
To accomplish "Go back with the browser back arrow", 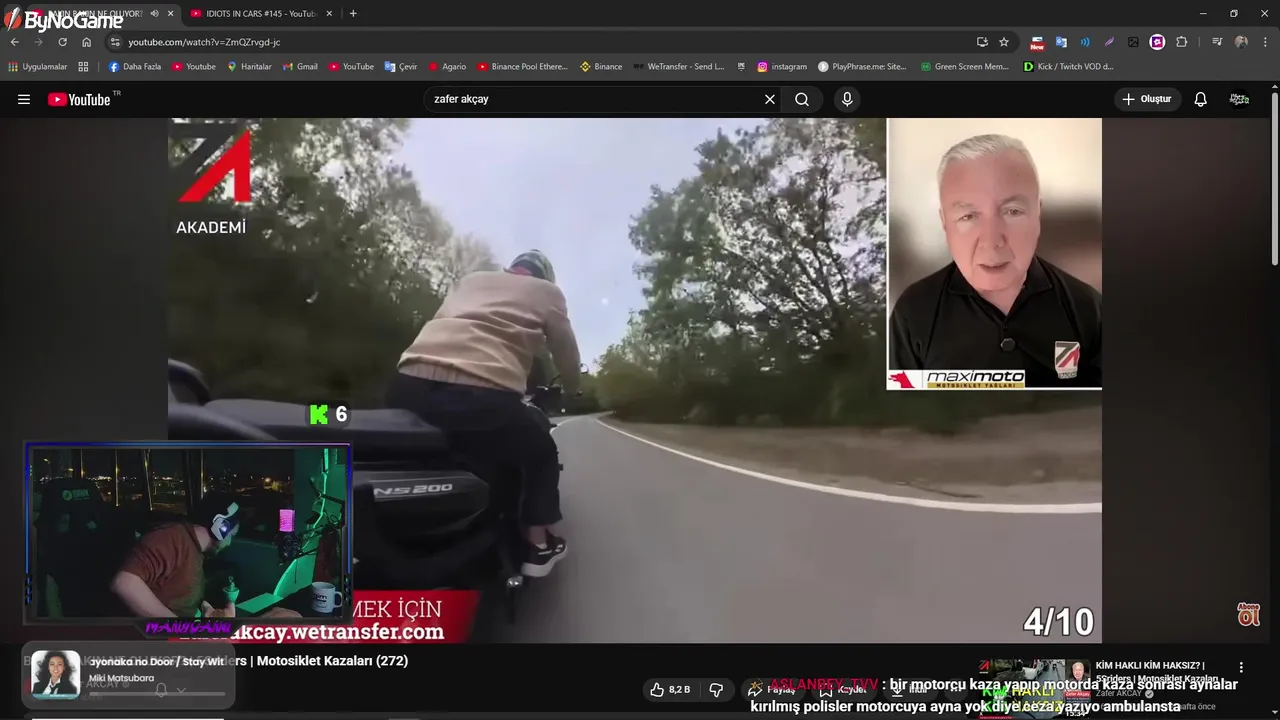I will click(x=14, y=42).
